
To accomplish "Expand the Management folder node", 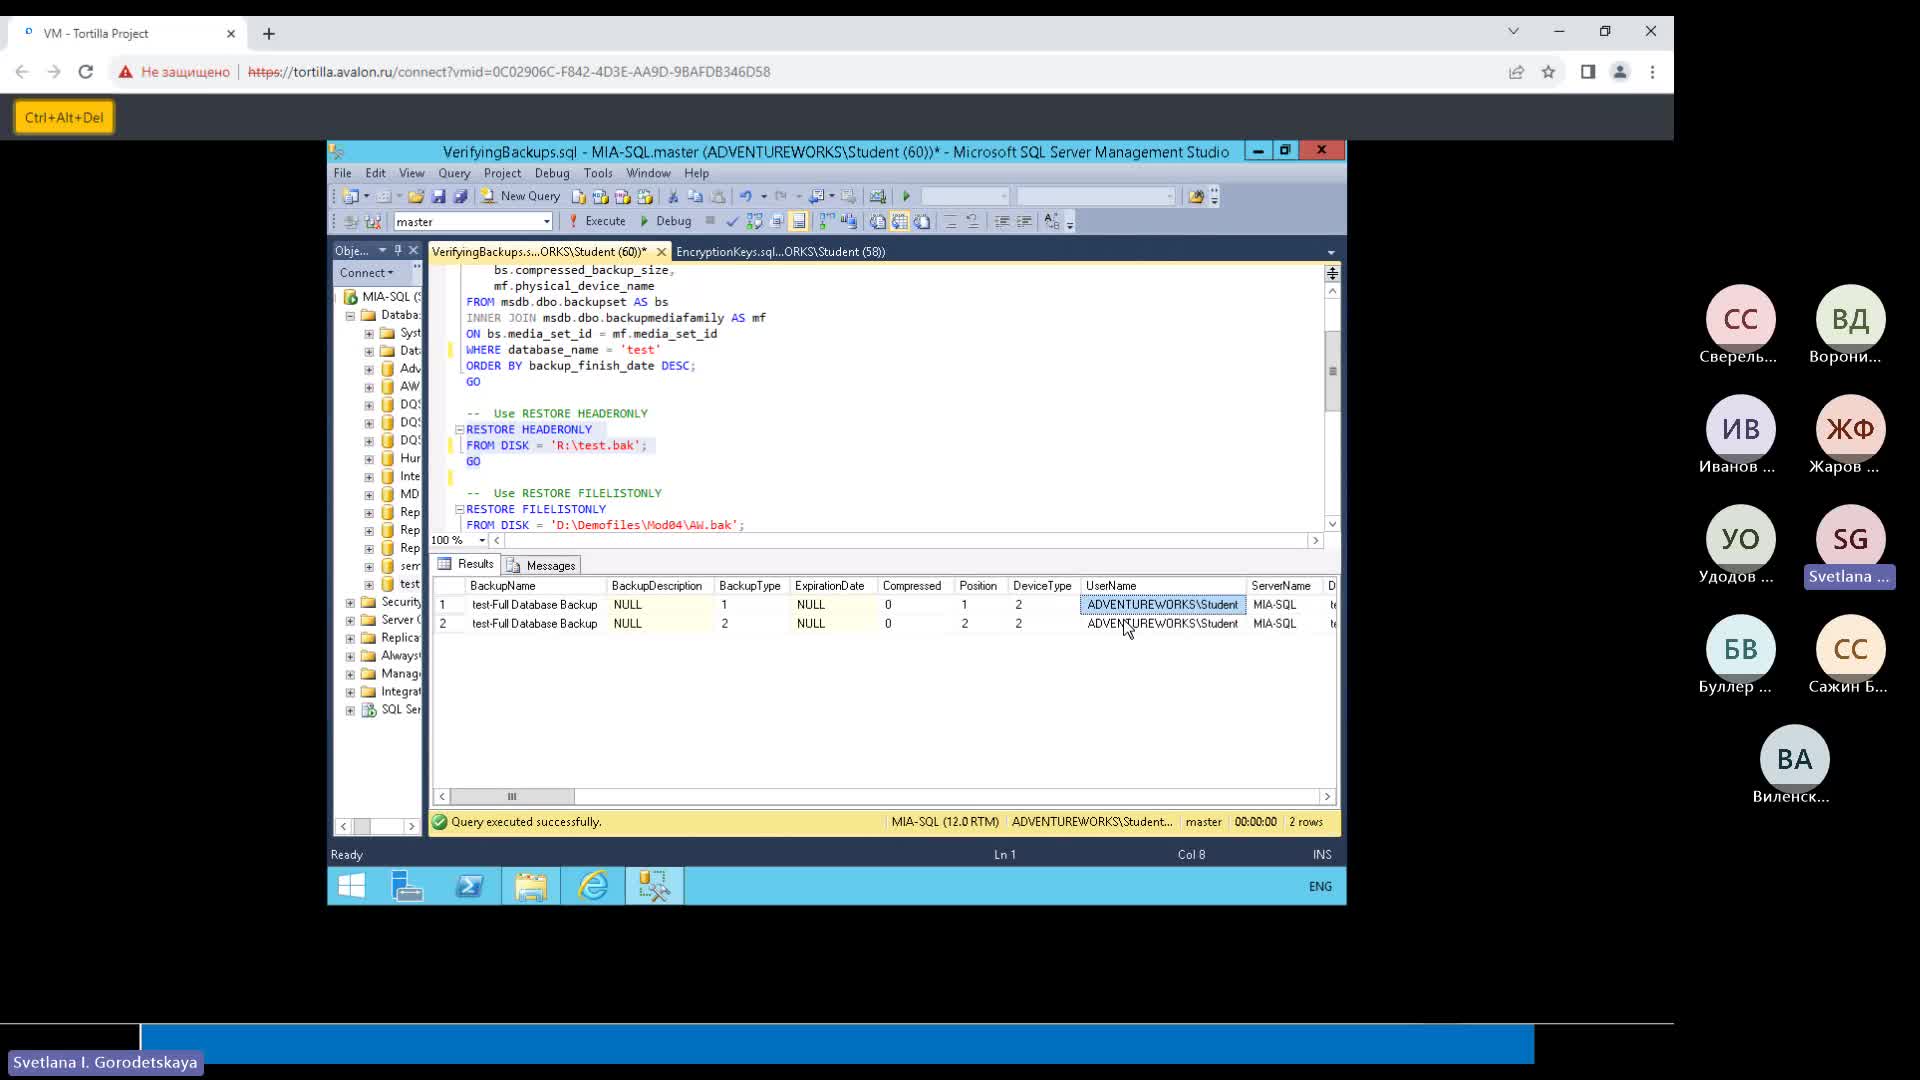I will pos(350,674).
